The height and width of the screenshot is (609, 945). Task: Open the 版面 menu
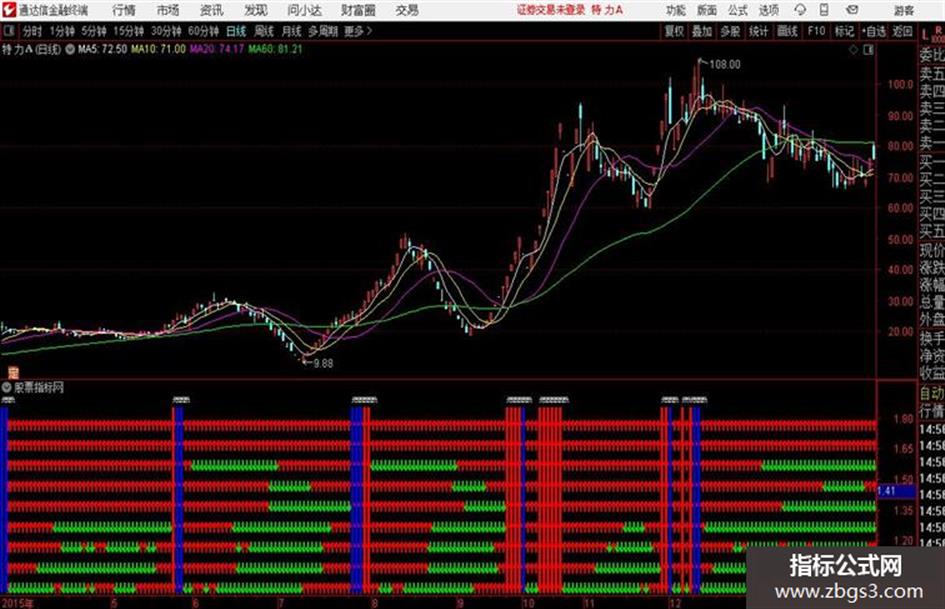tap(706, 10)
